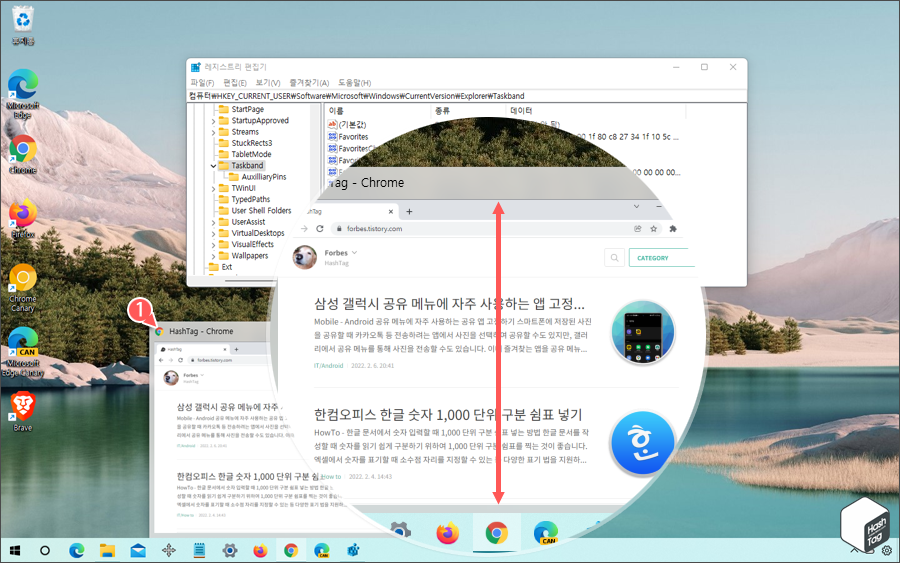Select the Taskband registry key
Screen dimensions: 900x563
(x=247, y=165)
